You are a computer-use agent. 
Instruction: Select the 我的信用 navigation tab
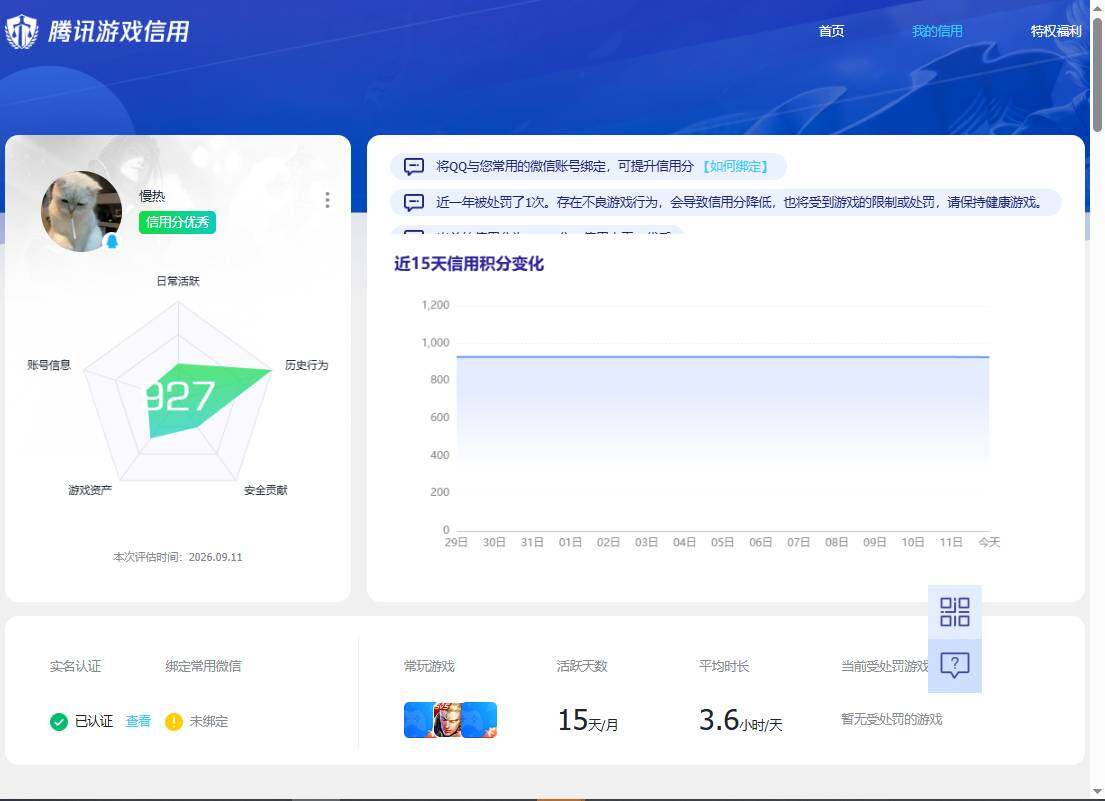tap(937, 31)
